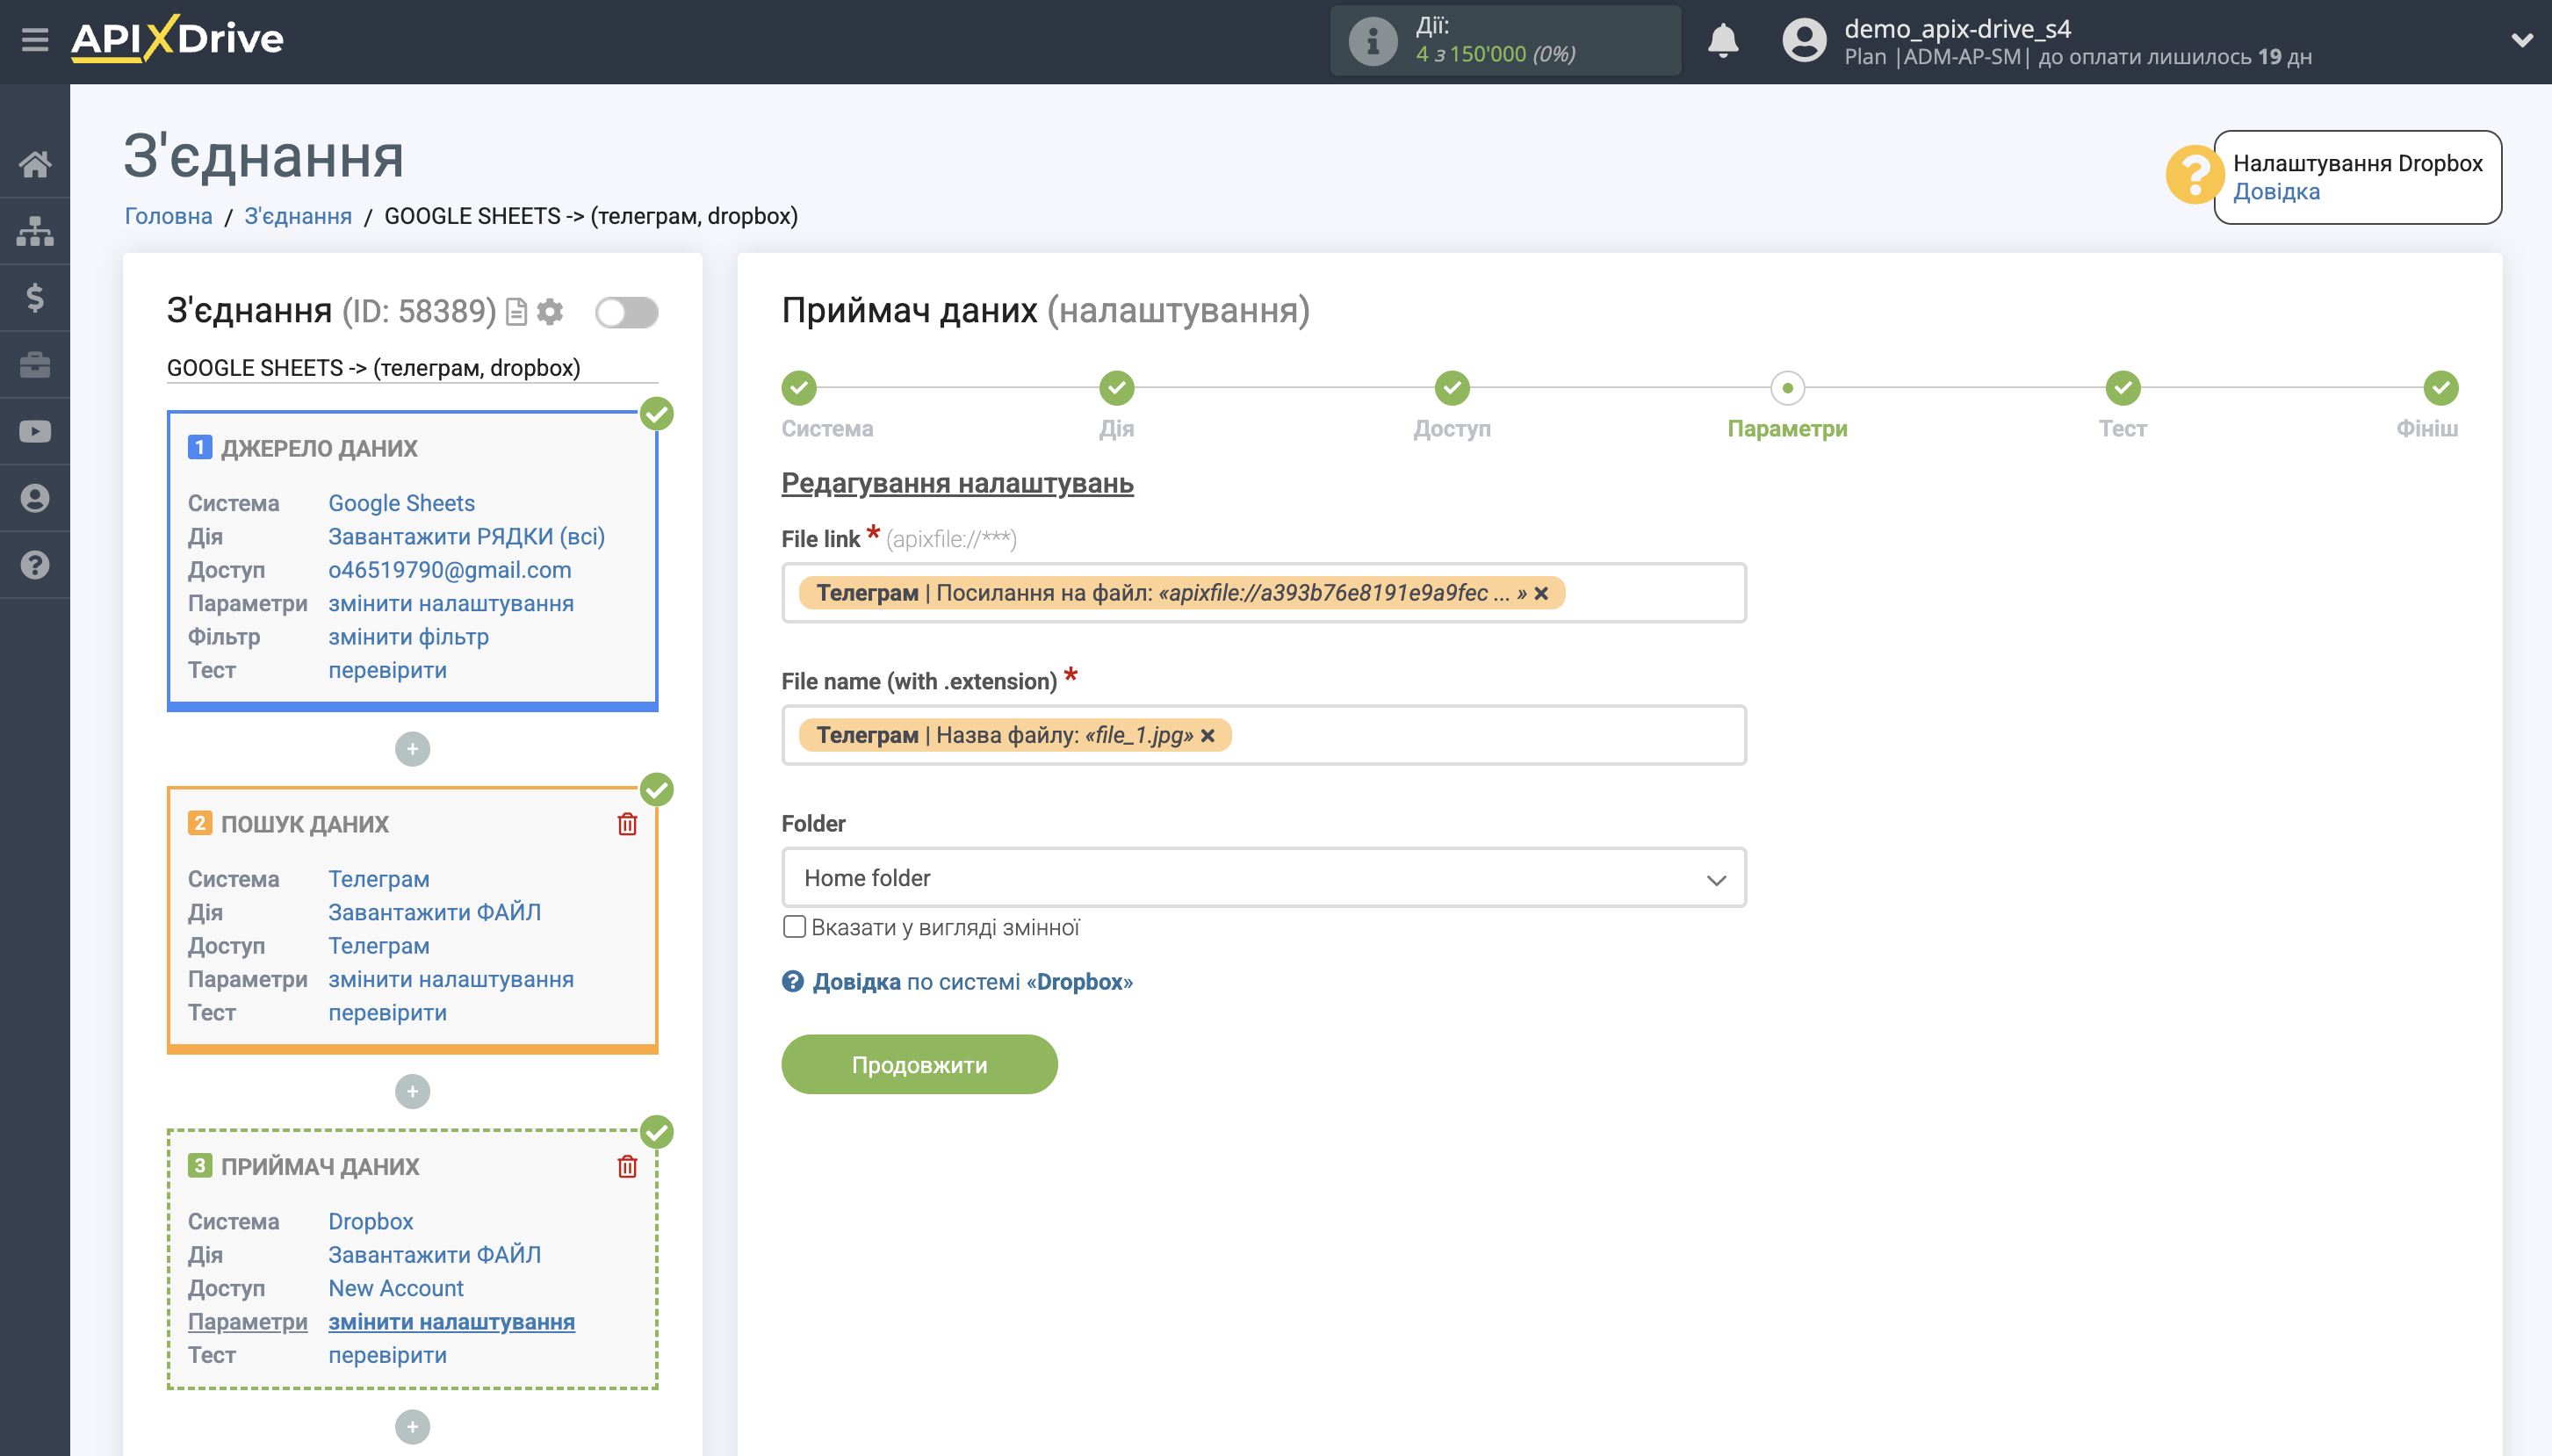Remove the Телеграм file name tag
The height and width of the screenshot is (1456, 2552).
[1208, 735]
